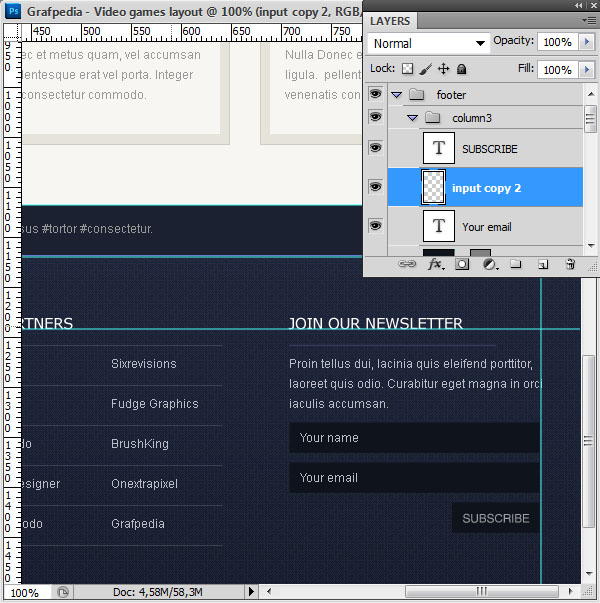Create a new layer
Screen dimensions: 600x603
[x=543, y=264]
